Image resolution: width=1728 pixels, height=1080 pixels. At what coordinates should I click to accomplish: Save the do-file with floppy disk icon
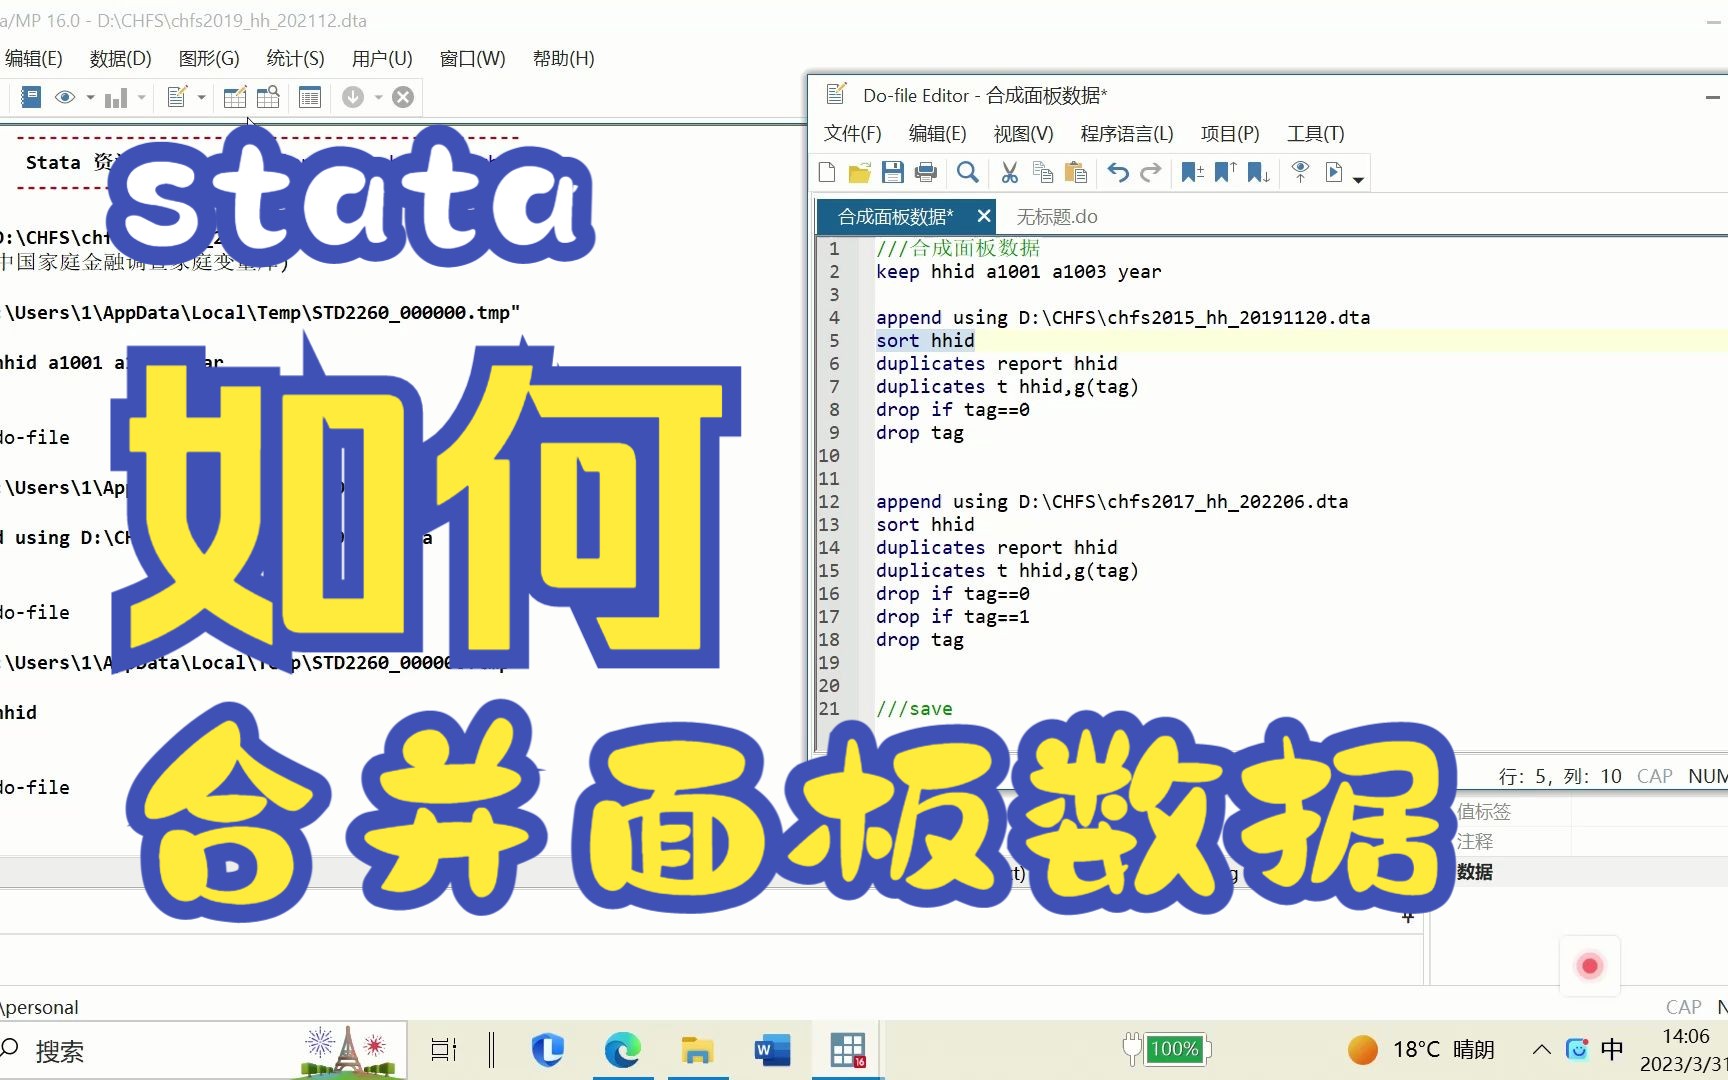[x=893, y=172]
